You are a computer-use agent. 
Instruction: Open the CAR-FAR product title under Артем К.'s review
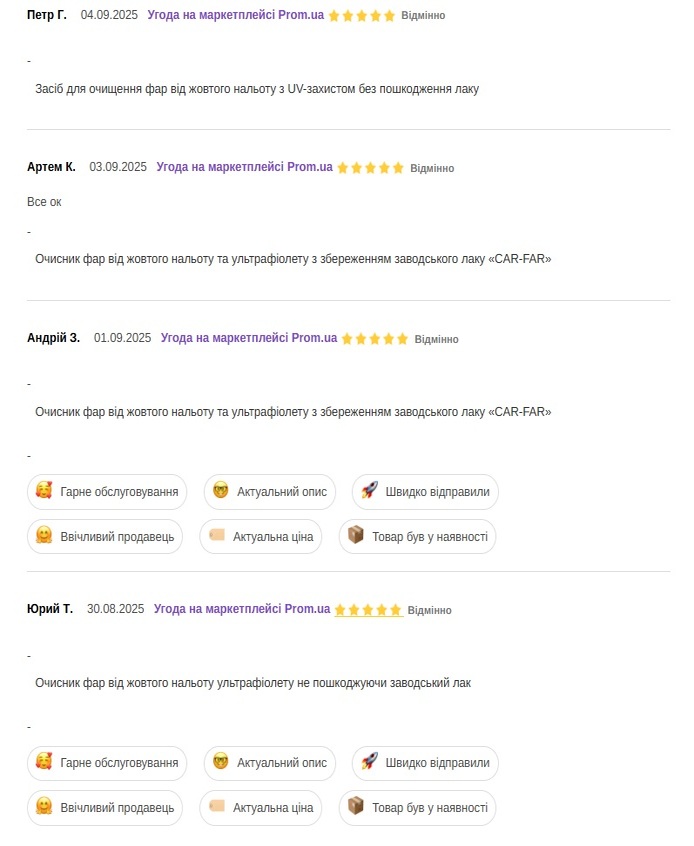point(293,259)
